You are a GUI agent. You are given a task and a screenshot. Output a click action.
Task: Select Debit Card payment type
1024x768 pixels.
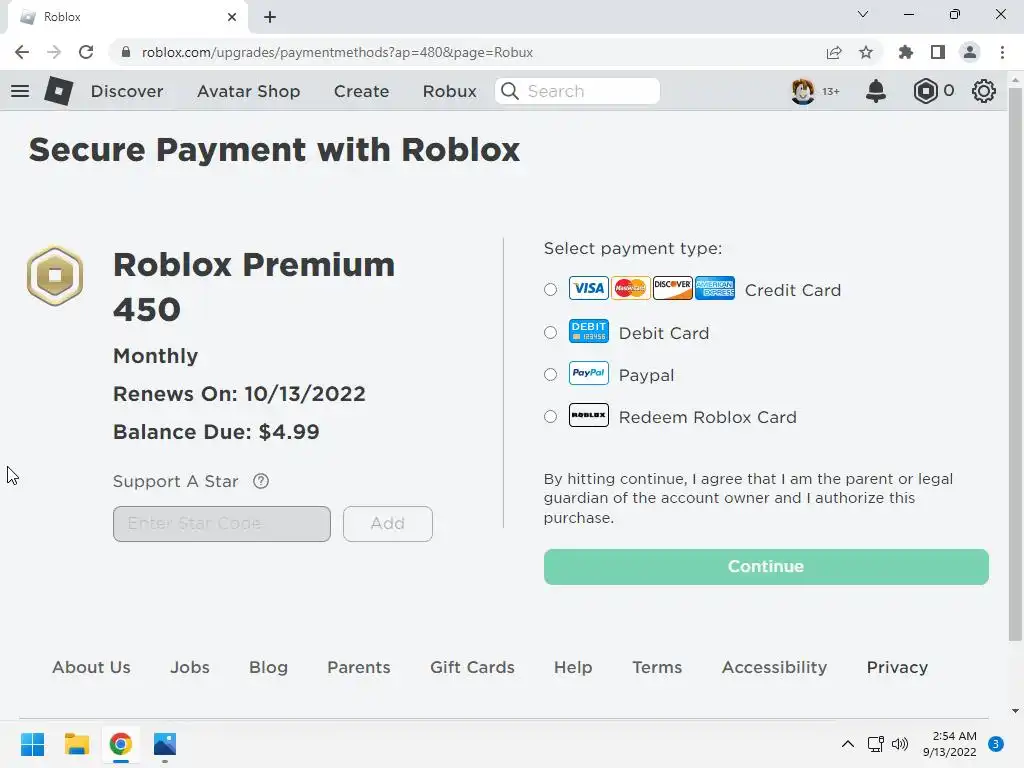pyautogui.click(x=551, y=332)
